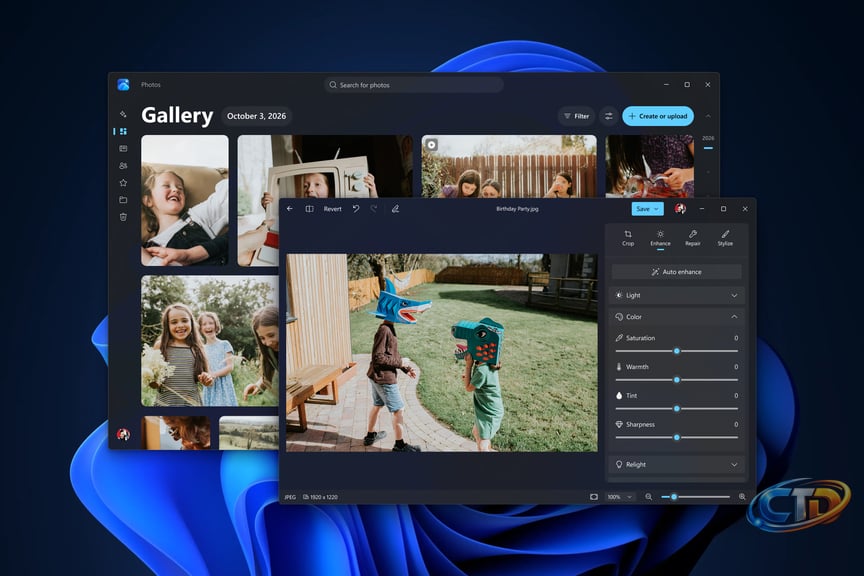Switch to the Enhance tab
864x576 pixels.
tap(660, 238)
